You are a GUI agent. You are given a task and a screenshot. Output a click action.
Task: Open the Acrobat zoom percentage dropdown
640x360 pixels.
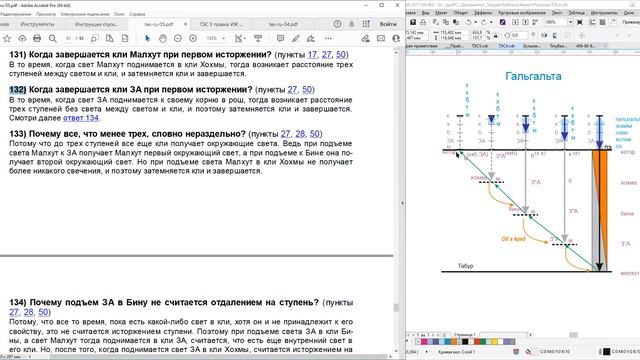(x=216, y=38)
